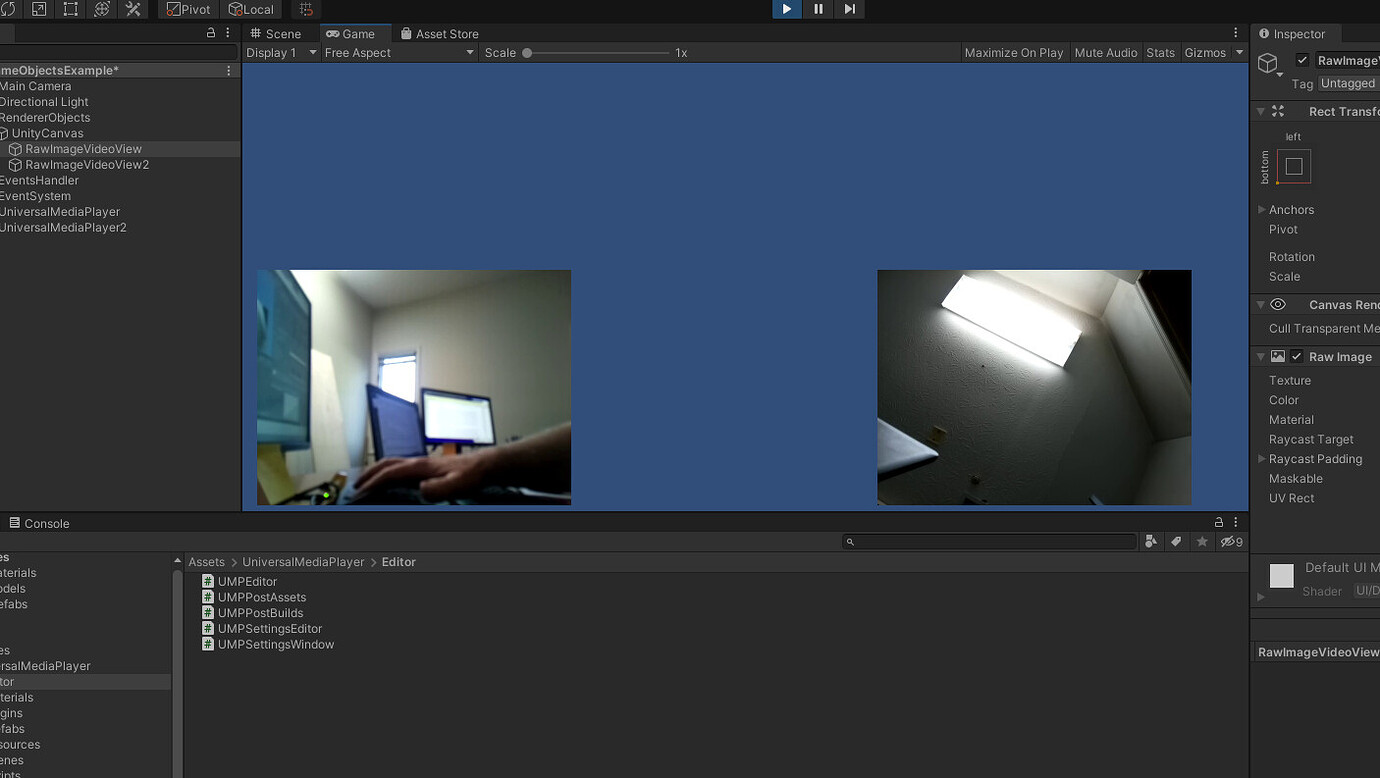Toggle hidden objects visibility showing count 9

[x=1230, y=541]
